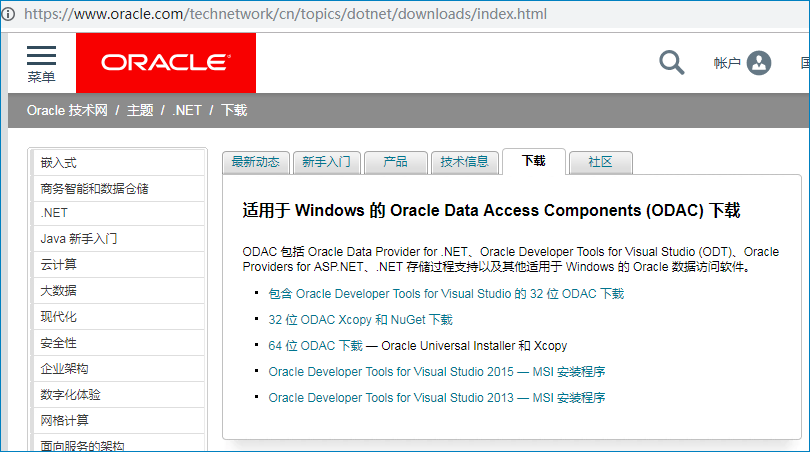Select 数字化体验 in sidebar
810x452 pixels.
point(118,395)
